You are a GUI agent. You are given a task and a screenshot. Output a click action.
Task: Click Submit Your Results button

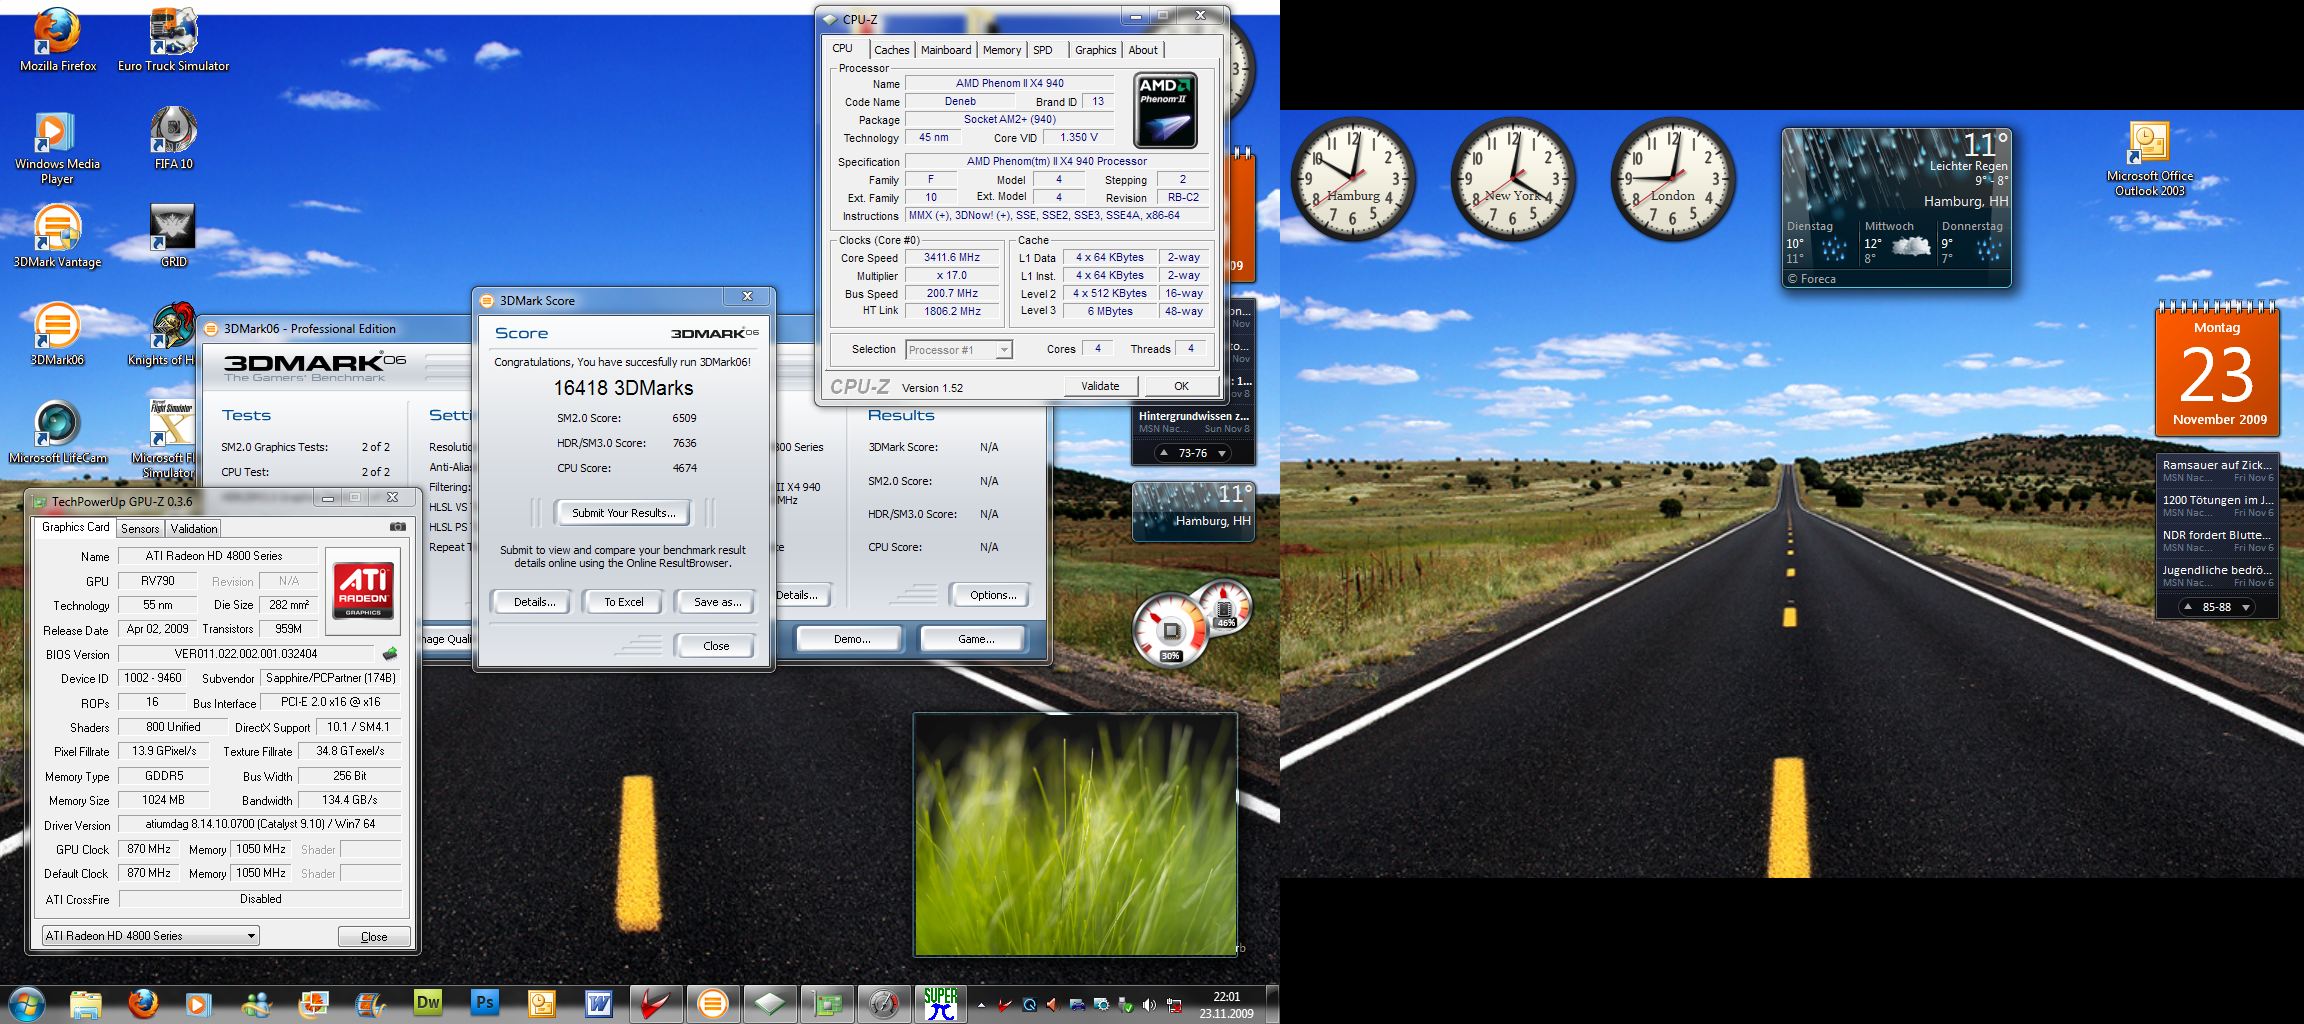[623, 513]
